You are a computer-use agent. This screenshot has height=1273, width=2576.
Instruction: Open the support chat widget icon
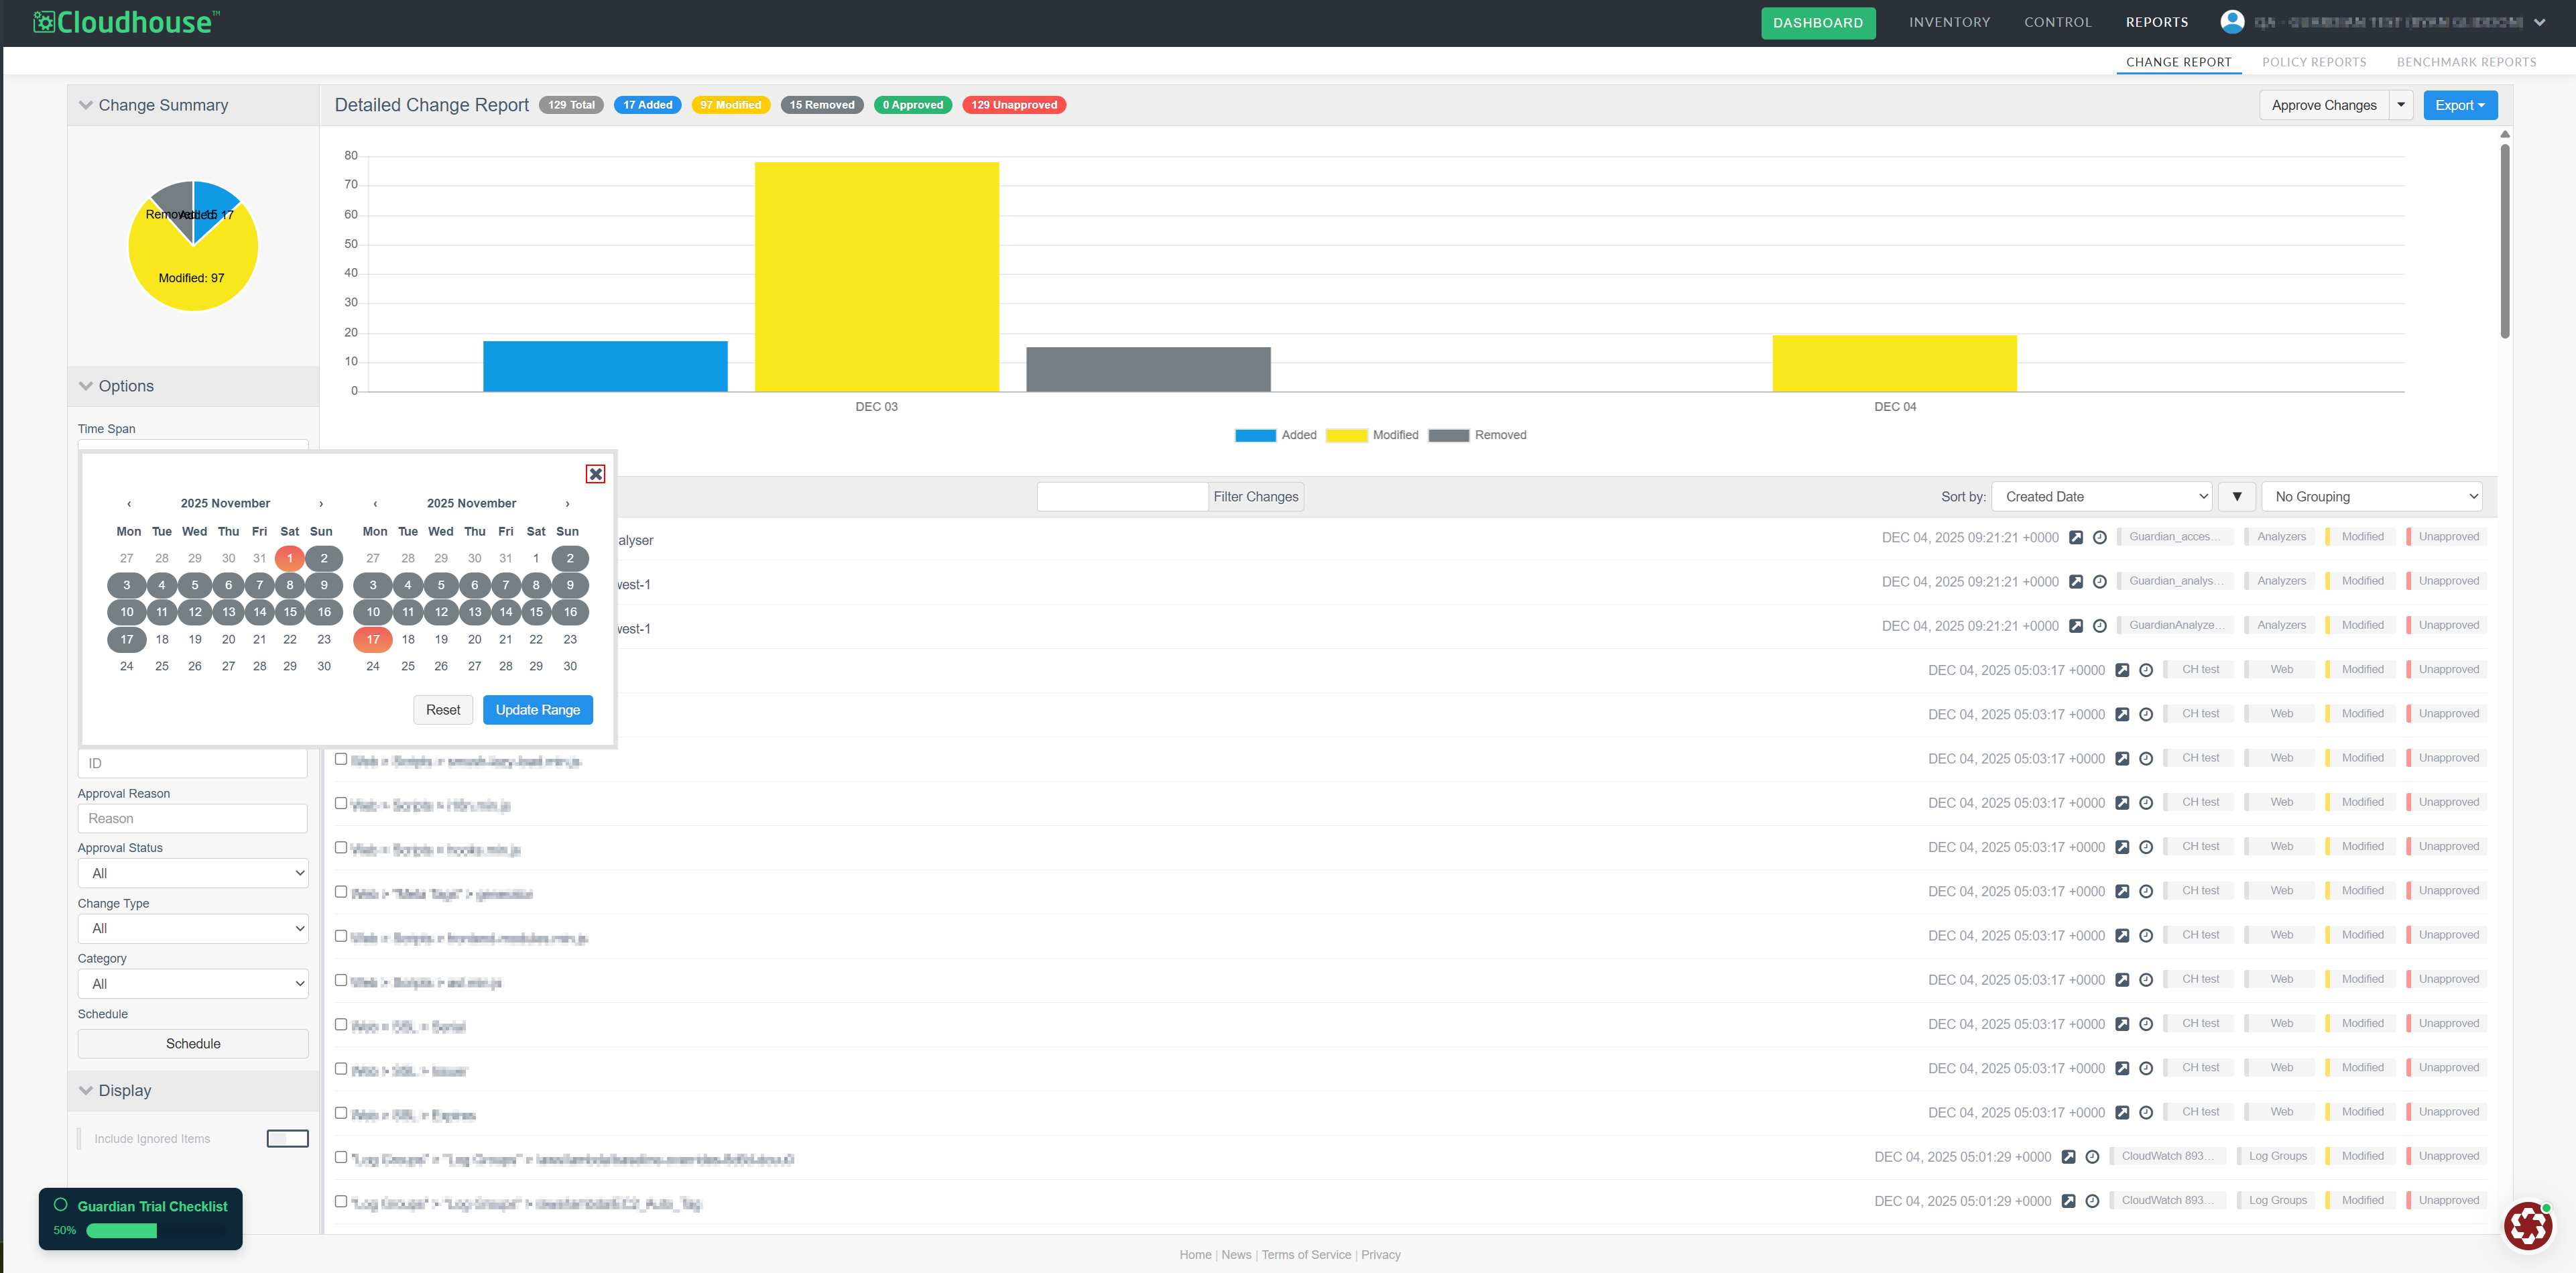click(2527, 1225)
